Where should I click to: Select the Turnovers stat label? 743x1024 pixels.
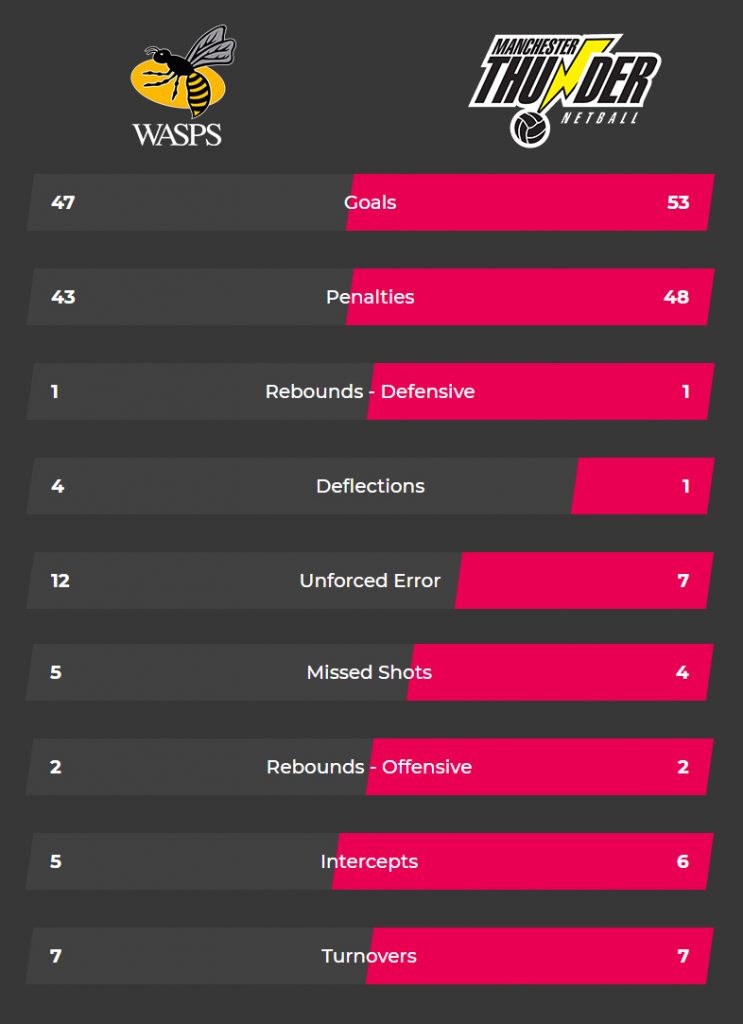pos(370,956)
